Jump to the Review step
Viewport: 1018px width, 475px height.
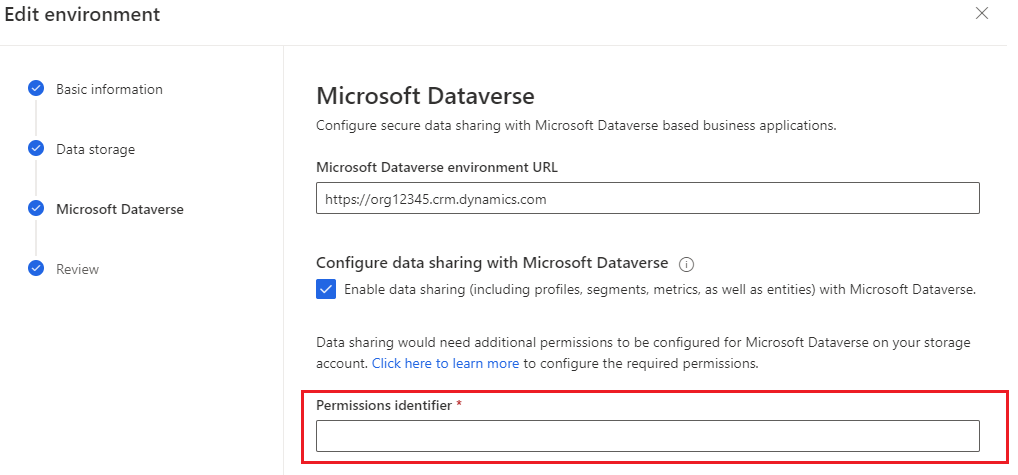[x=77, y=269]
